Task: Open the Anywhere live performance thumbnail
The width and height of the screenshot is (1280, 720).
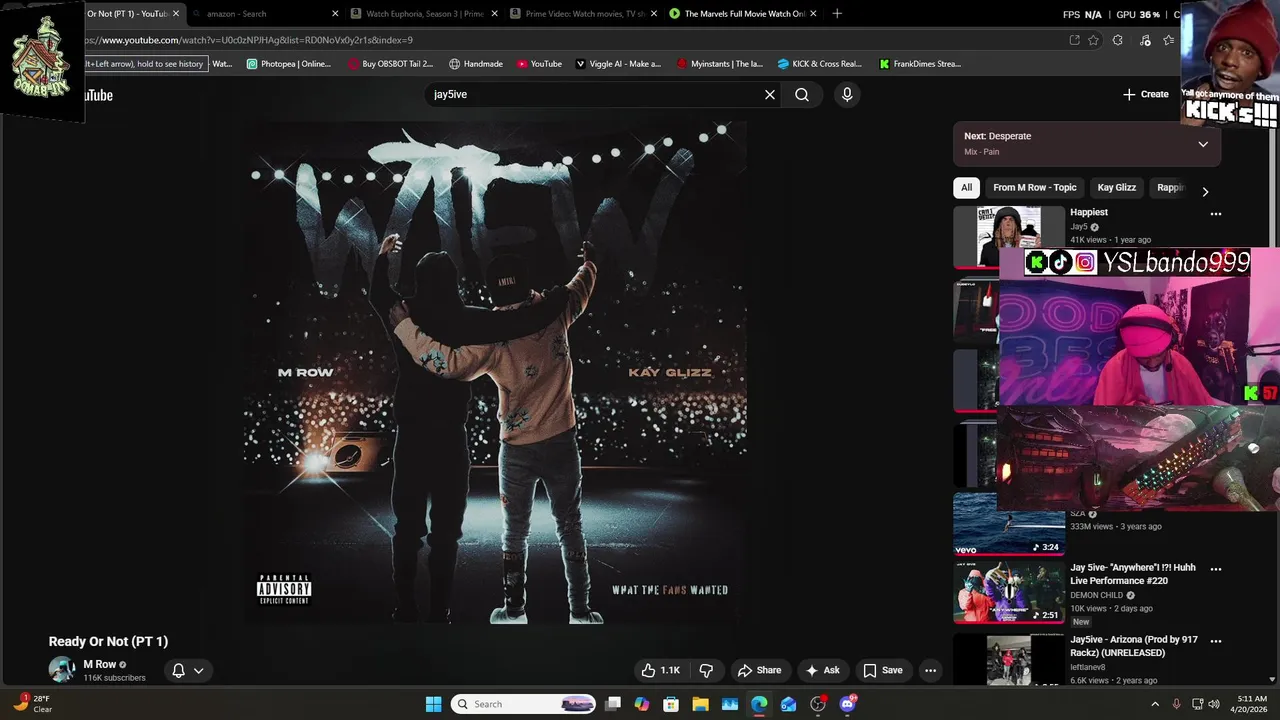Action: pos(1009,592)
